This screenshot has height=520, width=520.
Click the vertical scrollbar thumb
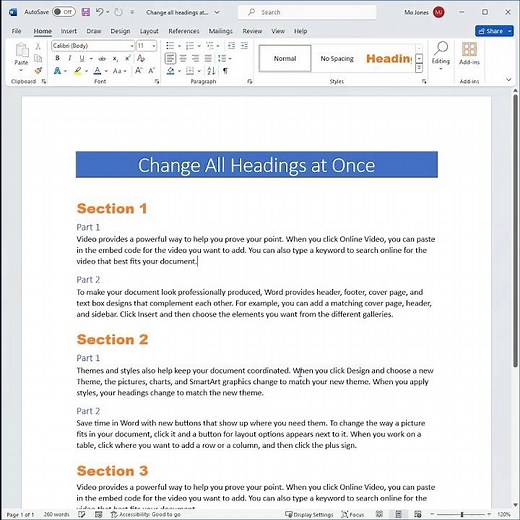click(x=515, y=230)
